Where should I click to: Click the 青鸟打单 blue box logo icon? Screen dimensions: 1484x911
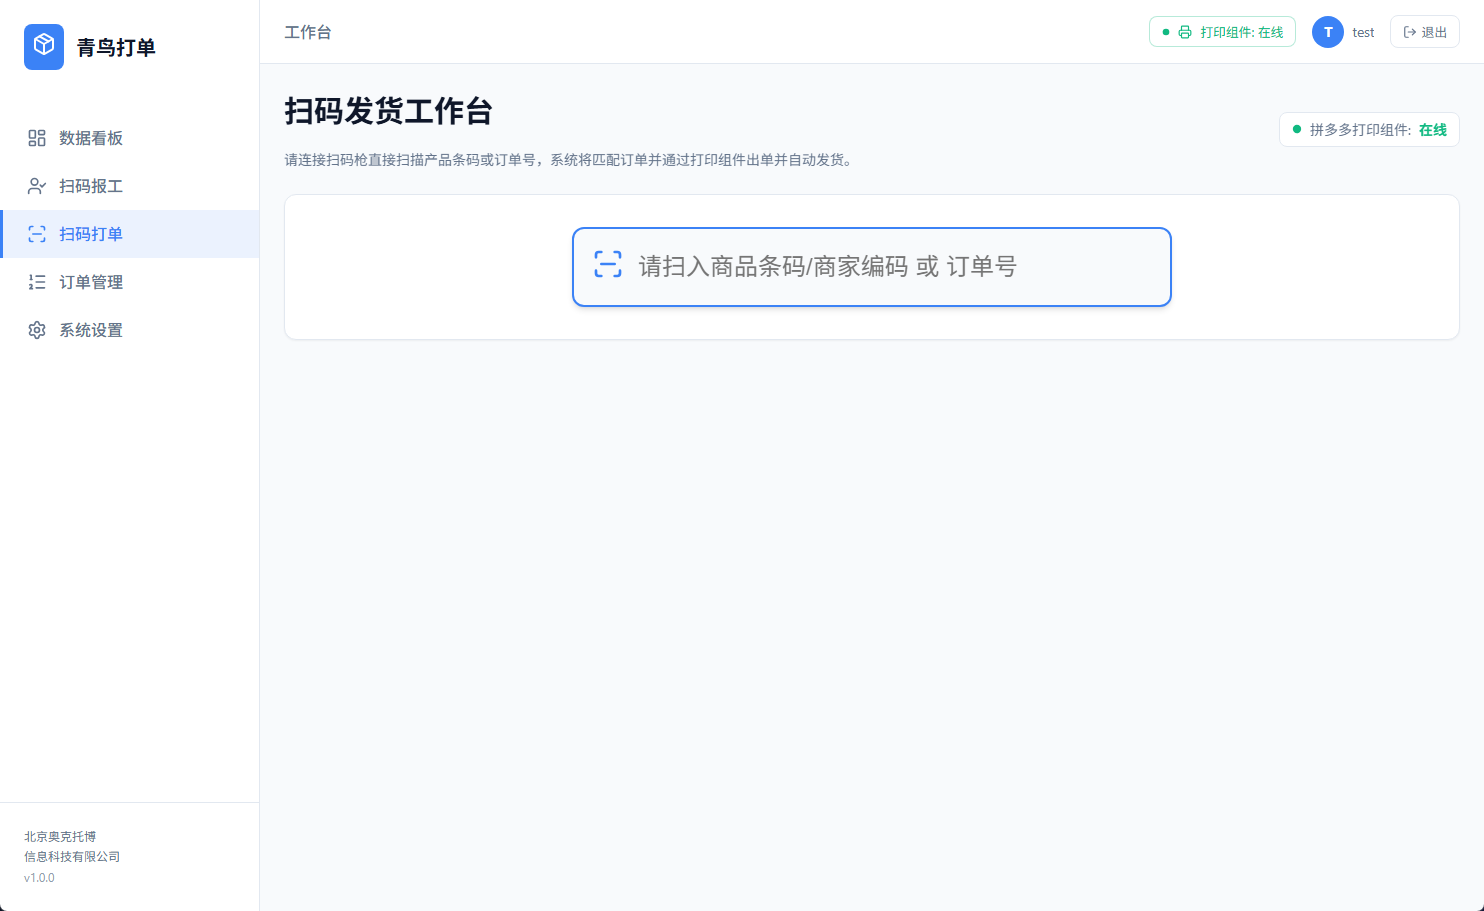(x=44, y=47)
